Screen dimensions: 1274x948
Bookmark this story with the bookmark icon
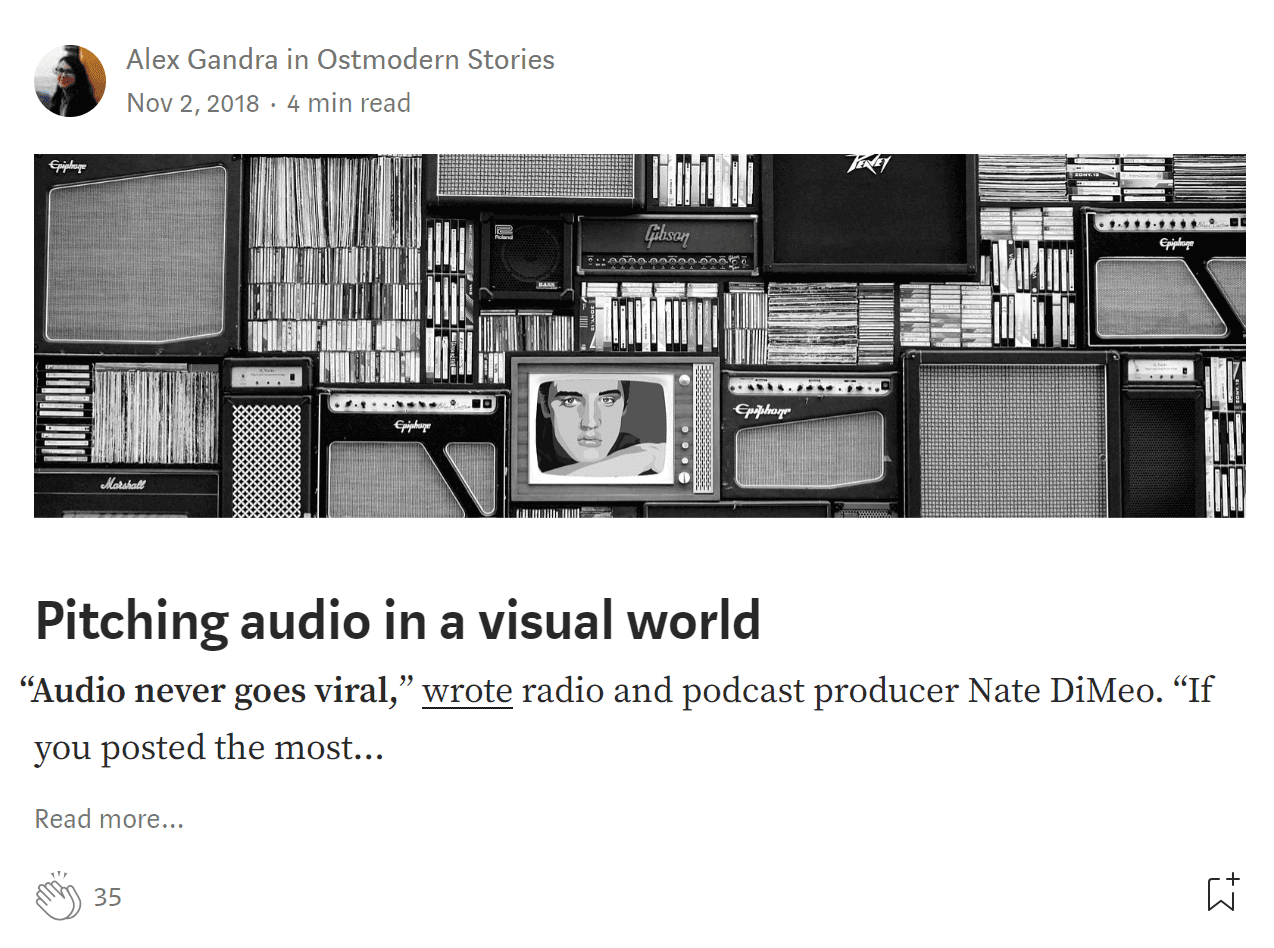coord(1222,893)
